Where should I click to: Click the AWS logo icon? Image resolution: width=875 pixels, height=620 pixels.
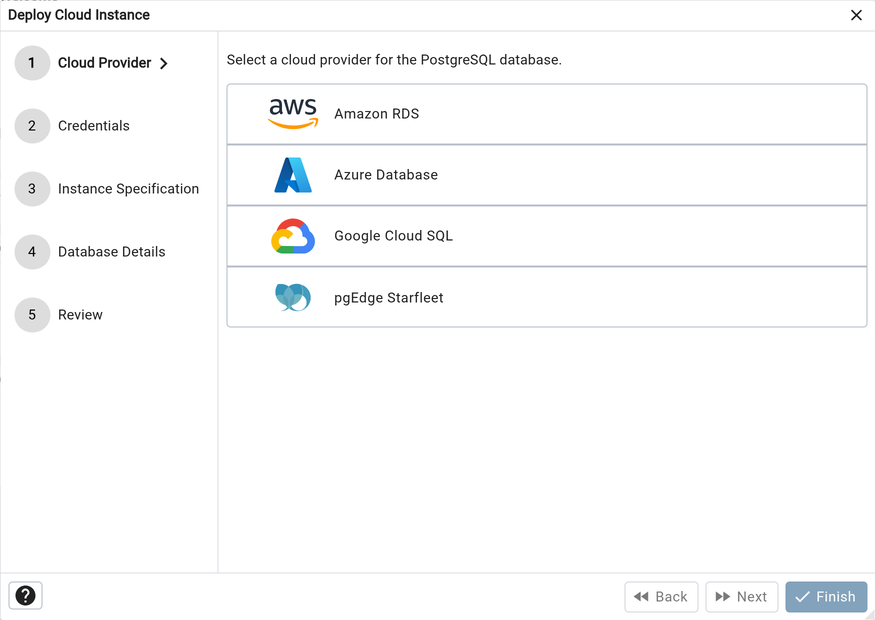tap(293, 114)
